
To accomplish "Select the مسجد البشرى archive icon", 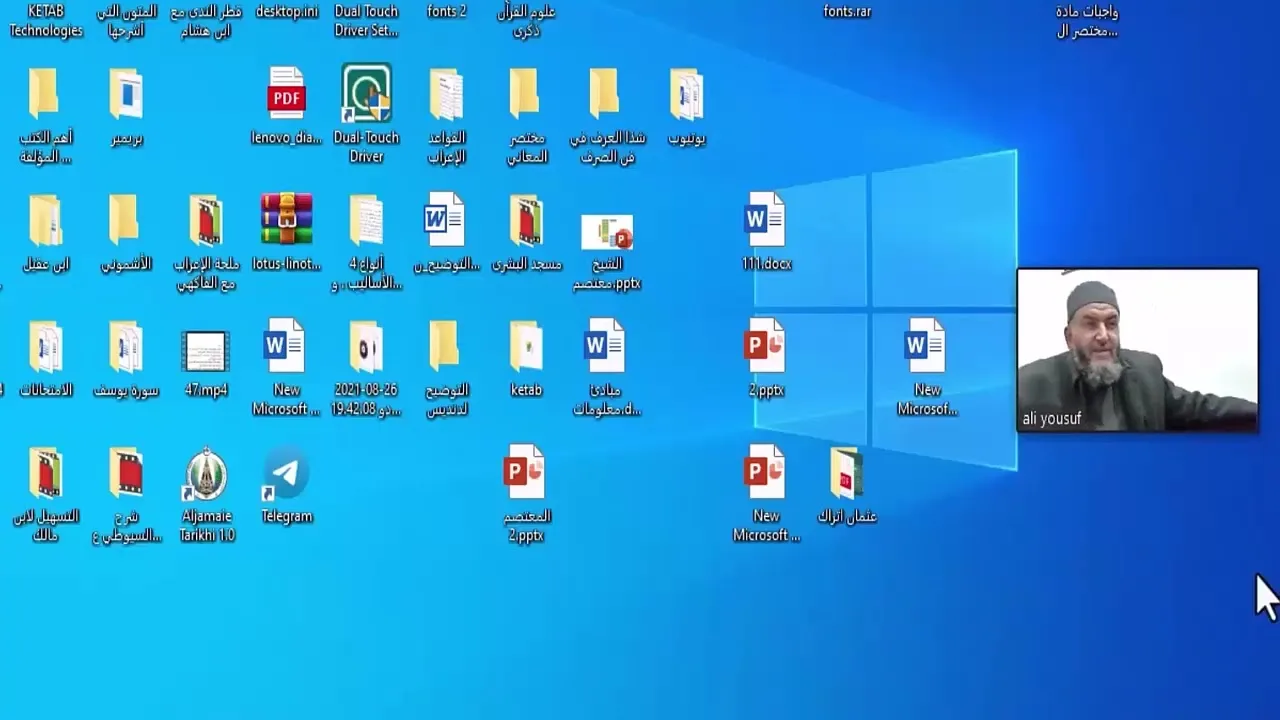I will (x=526, y=220).
